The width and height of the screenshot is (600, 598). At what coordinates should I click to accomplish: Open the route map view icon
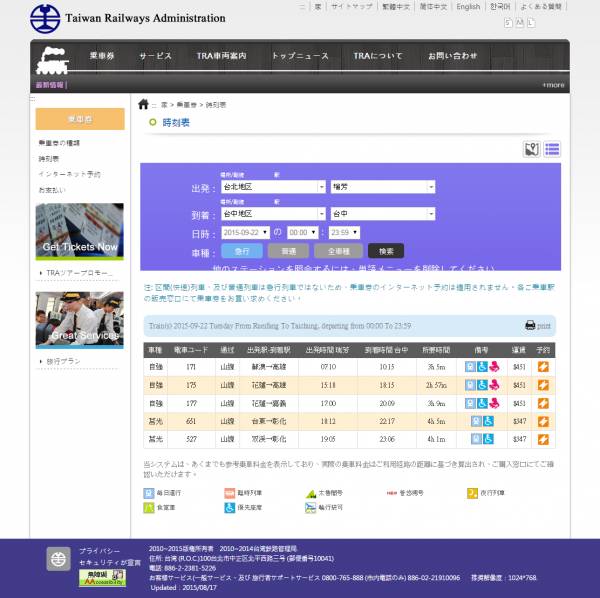(x=532, y=149)
